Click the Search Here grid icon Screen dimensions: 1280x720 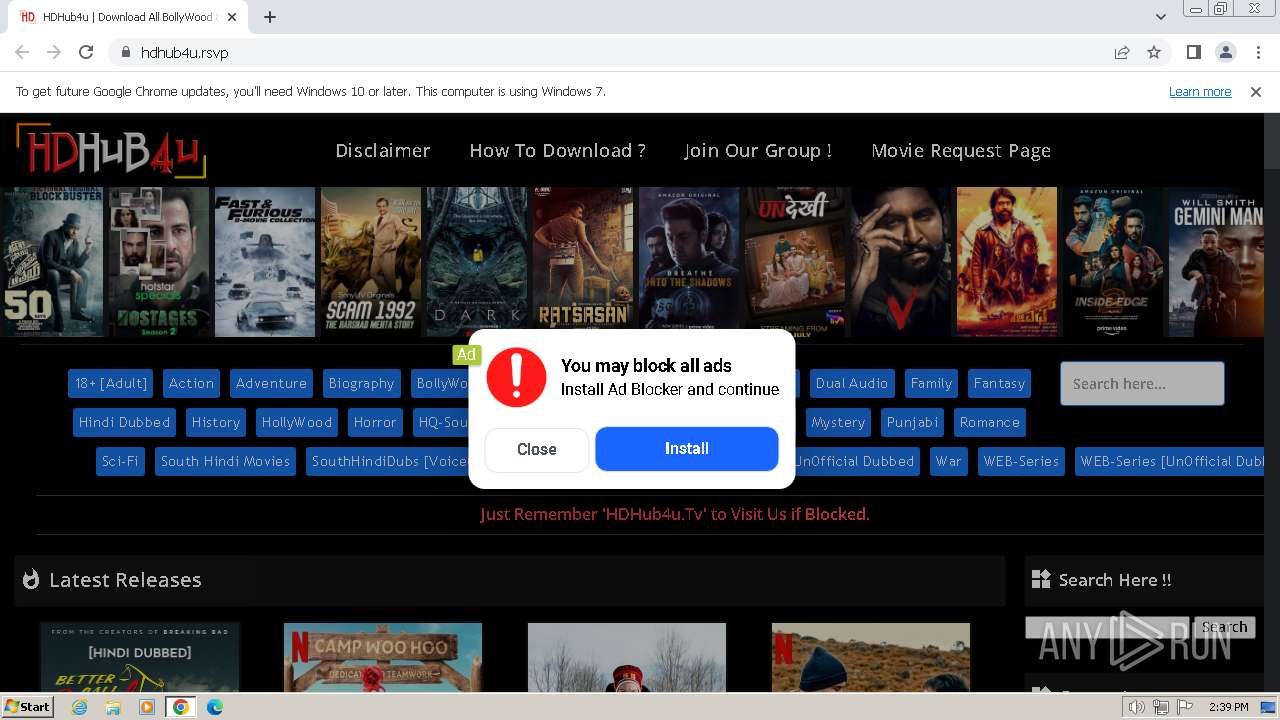(x=1041, y=579)
